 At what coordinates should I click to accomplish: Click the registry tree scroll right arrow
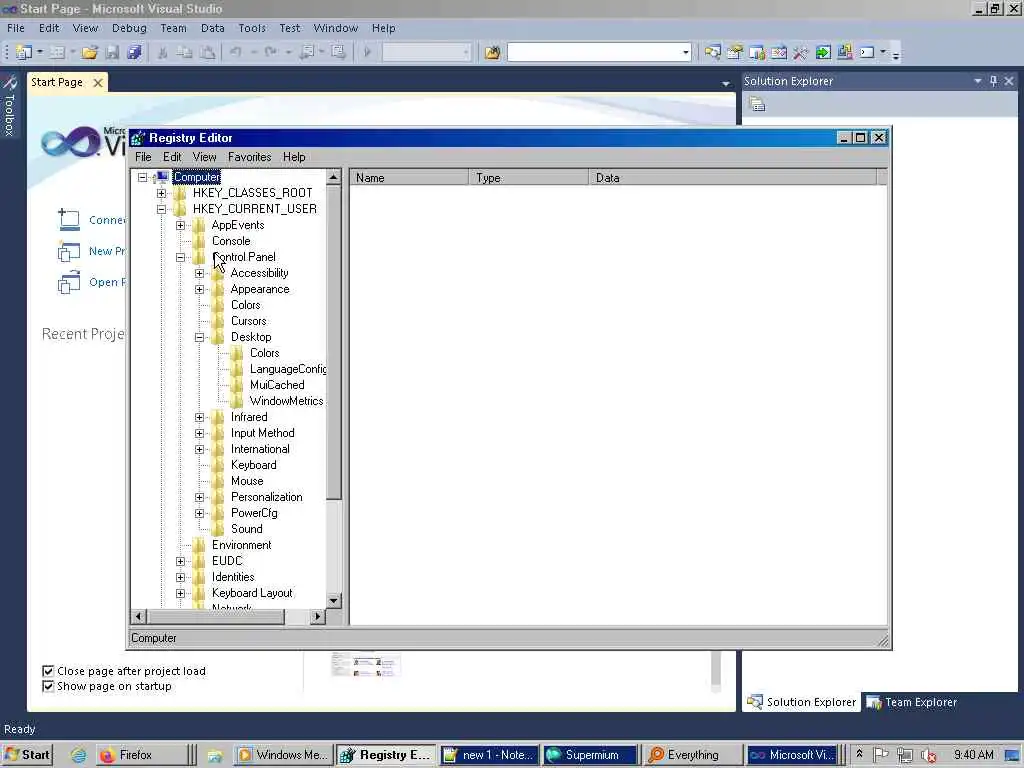[x=317, y=616]
